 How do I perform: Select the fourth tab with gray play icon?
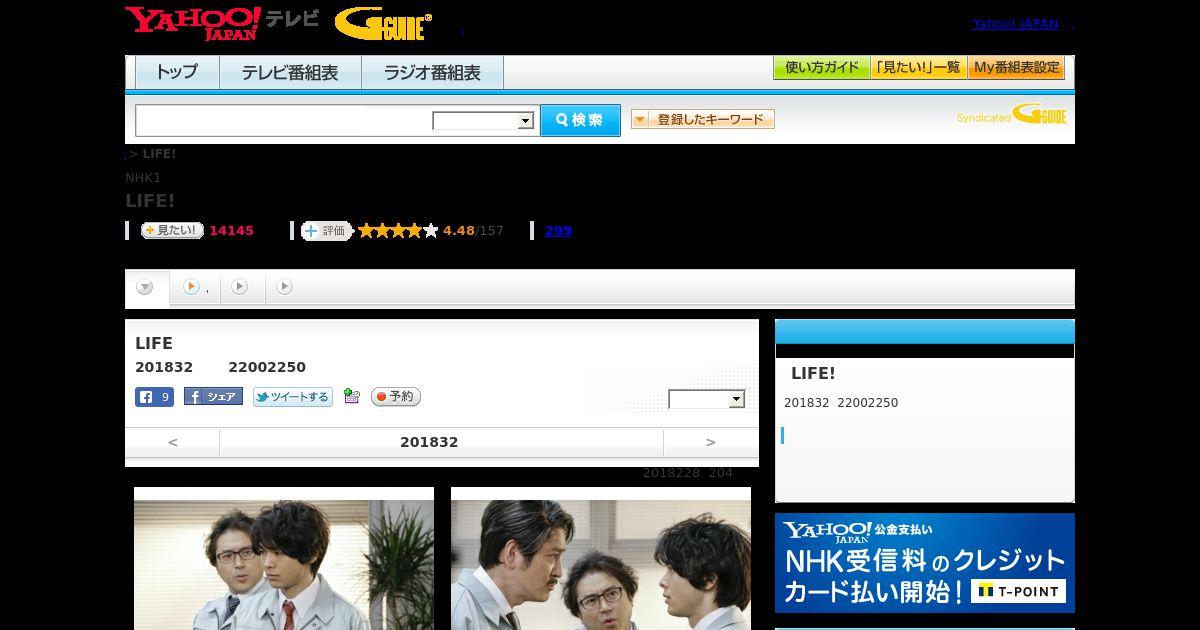pos(285,287)
